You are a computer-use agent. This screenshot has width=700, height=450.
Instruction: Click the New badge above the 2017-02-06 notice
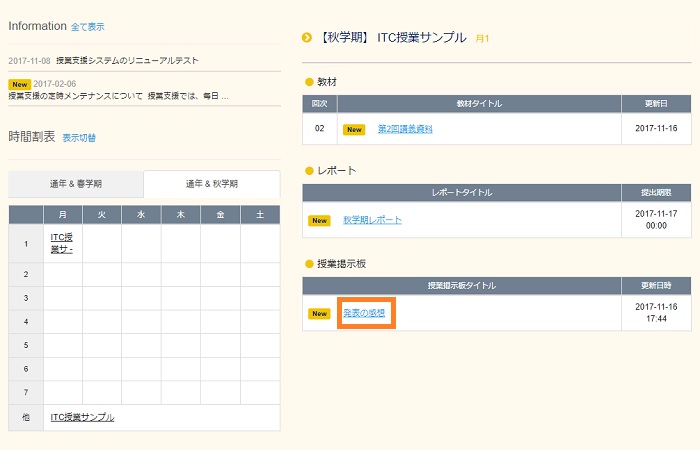pos(19,84)
